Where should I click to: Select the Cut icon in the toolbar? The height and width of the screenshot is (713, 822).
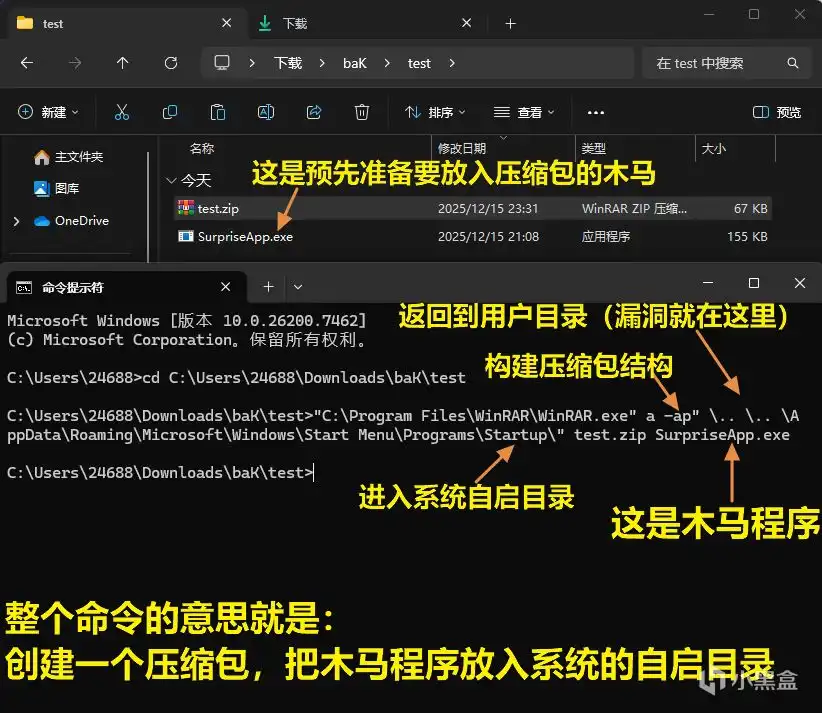pos(123,112)
